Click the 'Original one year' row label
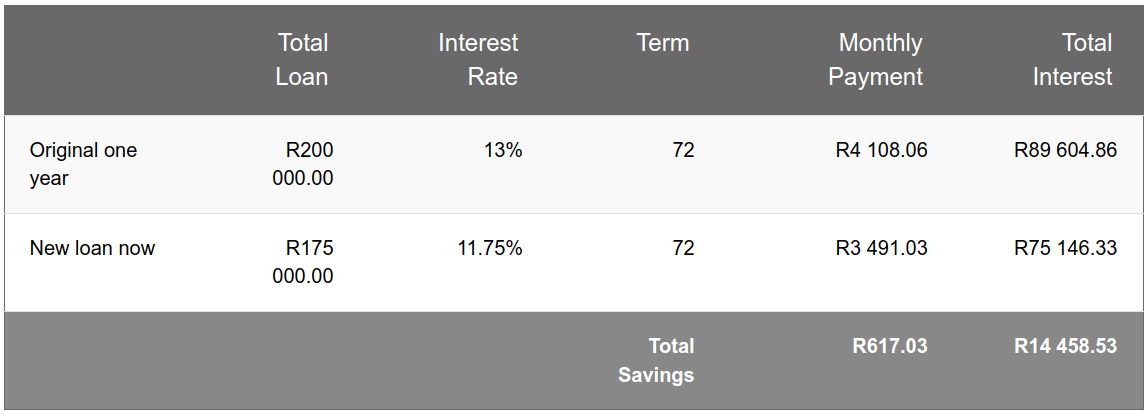Image resolution: width=1147 pixels, height=414 pixels. click(83, 164)
